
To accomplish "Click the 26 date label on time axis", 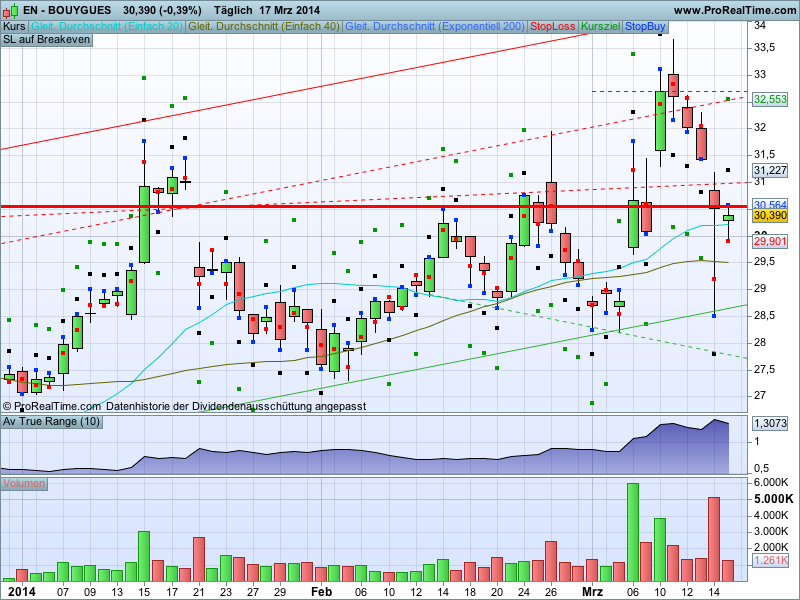I will 551,592.
